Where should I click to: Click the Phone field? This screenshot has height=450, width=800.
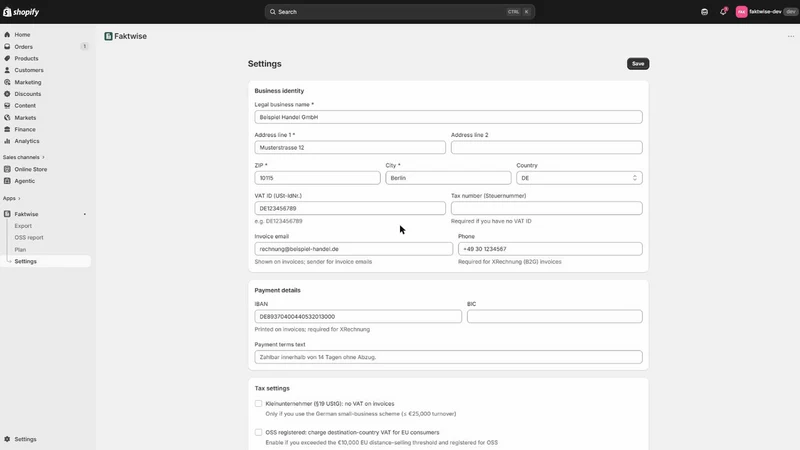[x=550, y=249]
